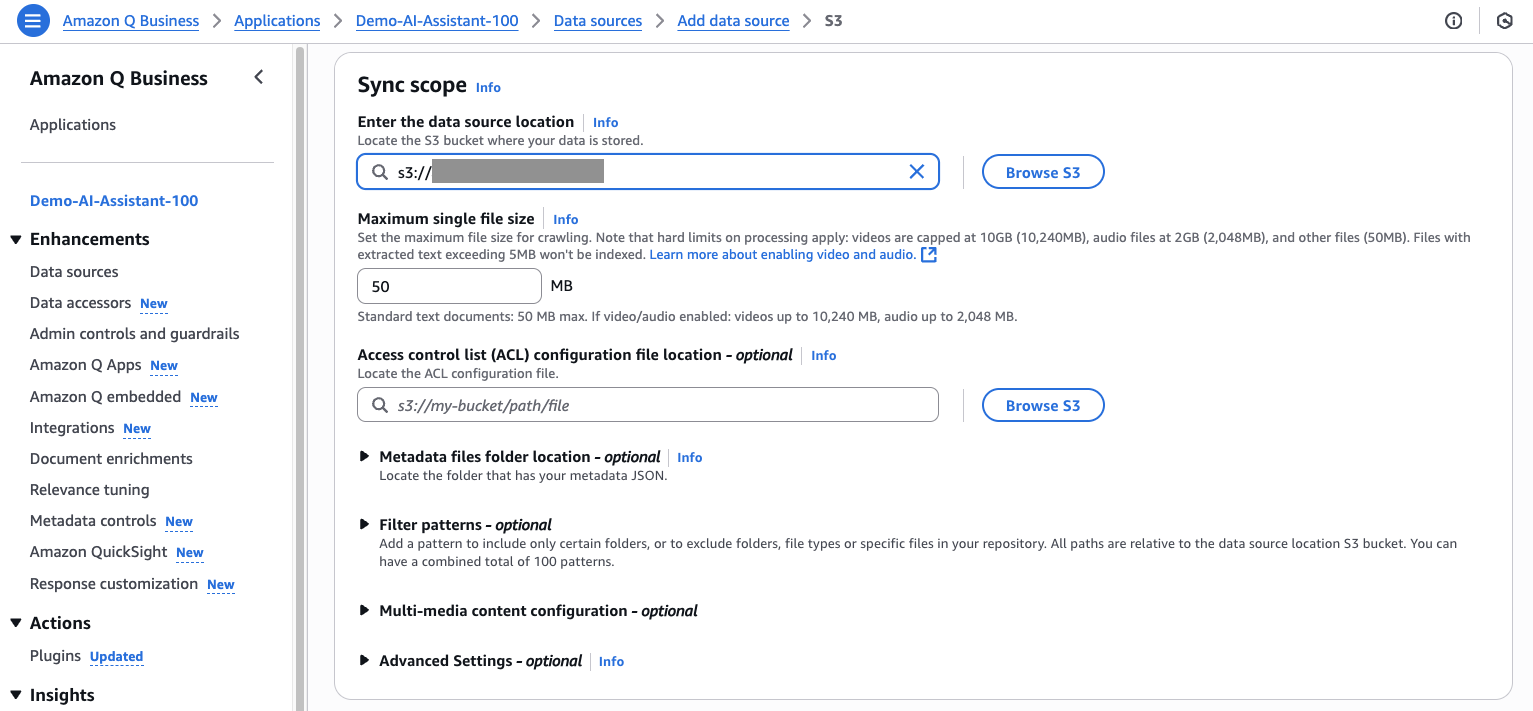
Task: Open Amazon QuickSight in sidebar
Action: click(x=99, y=552)
